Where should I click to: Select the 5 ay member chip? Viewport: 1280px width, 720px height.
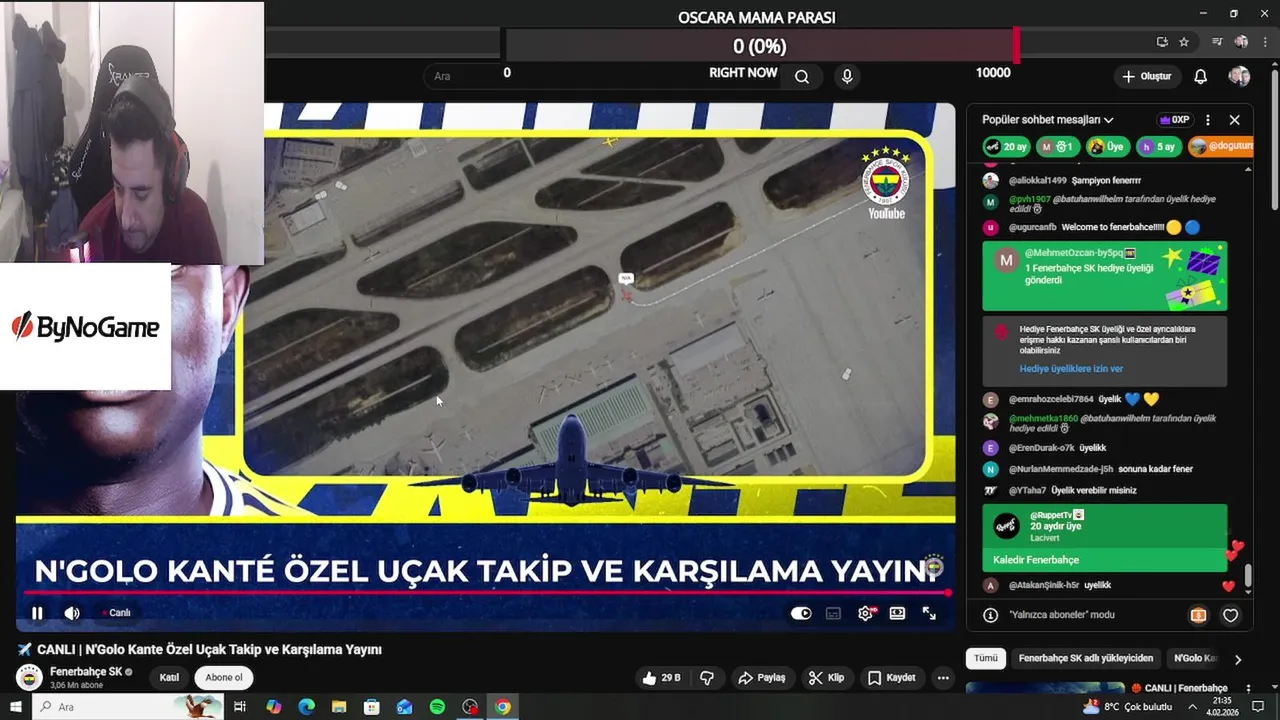(x=1158, y=147)
